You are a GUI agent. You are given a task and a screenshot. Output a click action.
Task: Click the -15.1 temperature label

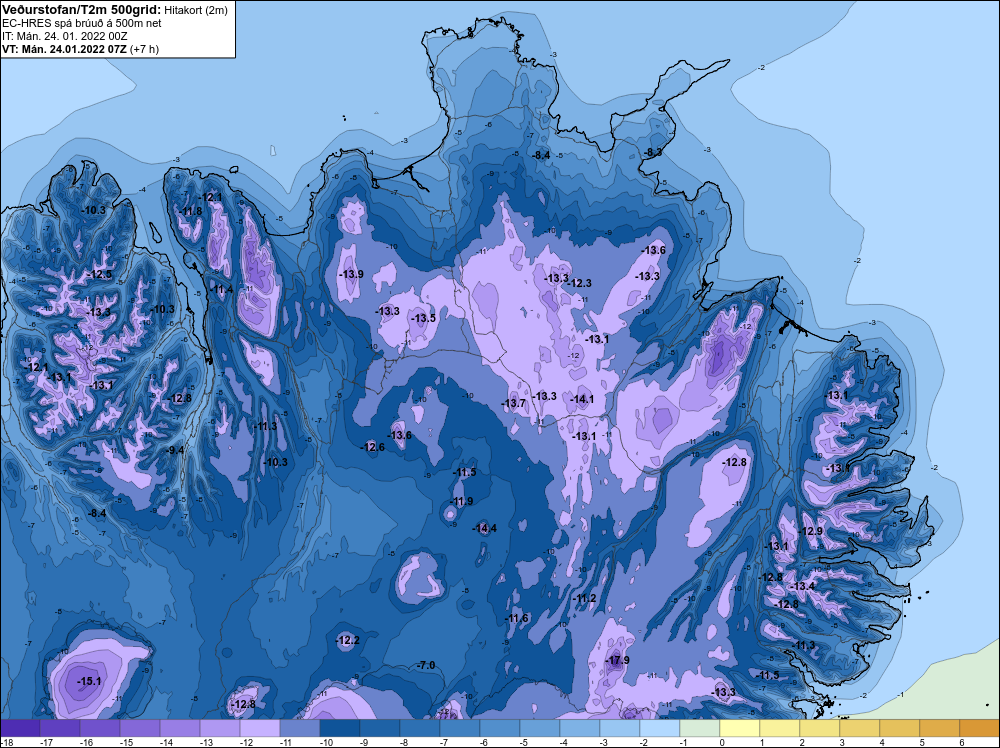click(89, 681)
